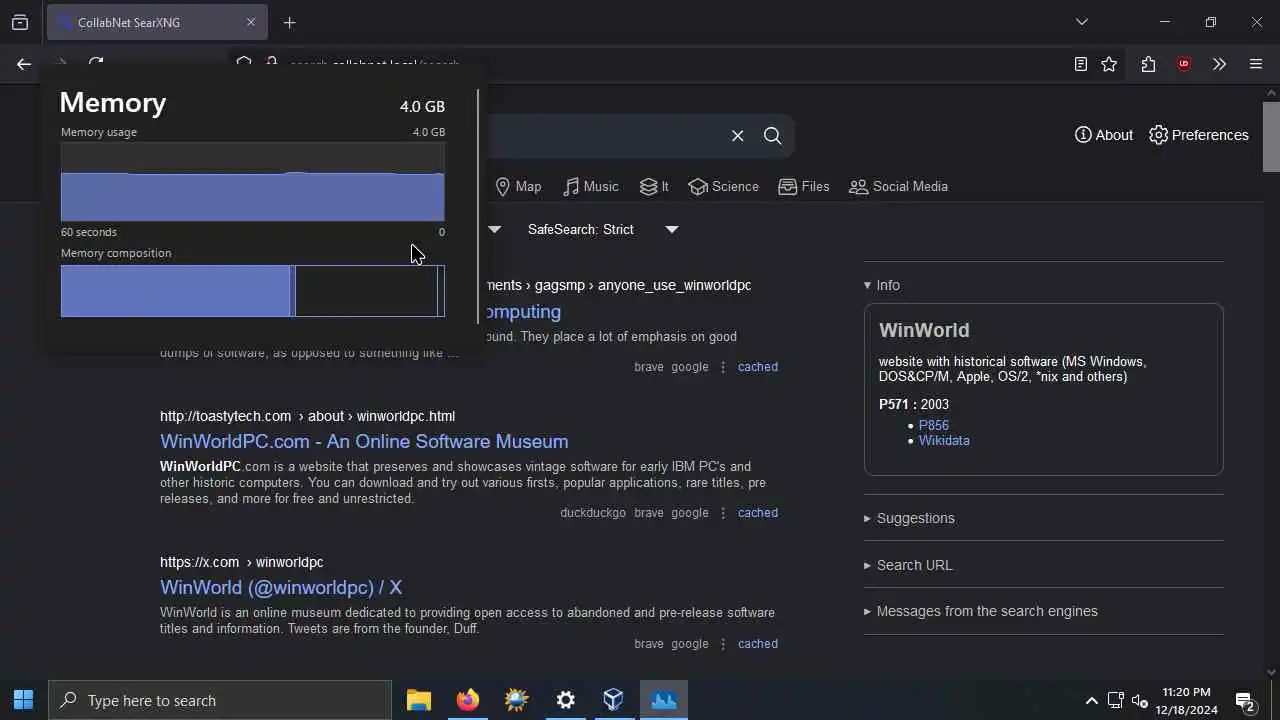Focus the Type here to search box

pos(220,700)
